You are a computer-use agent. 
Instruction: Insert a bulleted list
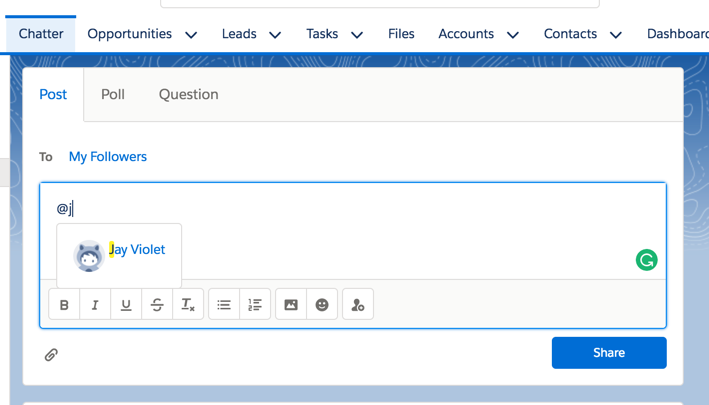click(224, 305)
